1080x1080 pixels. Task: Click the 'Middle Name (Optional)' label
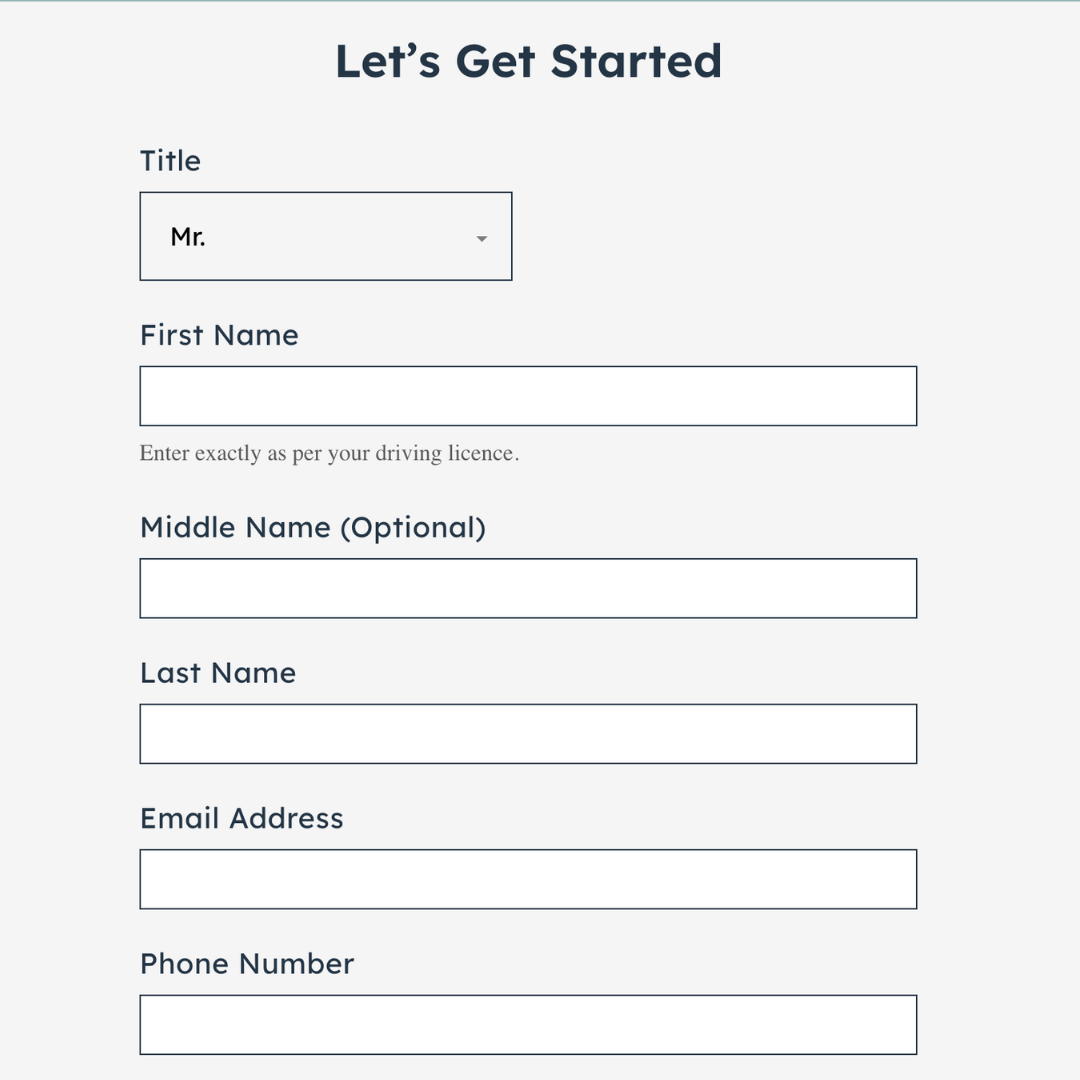click(x=312, y=527)
